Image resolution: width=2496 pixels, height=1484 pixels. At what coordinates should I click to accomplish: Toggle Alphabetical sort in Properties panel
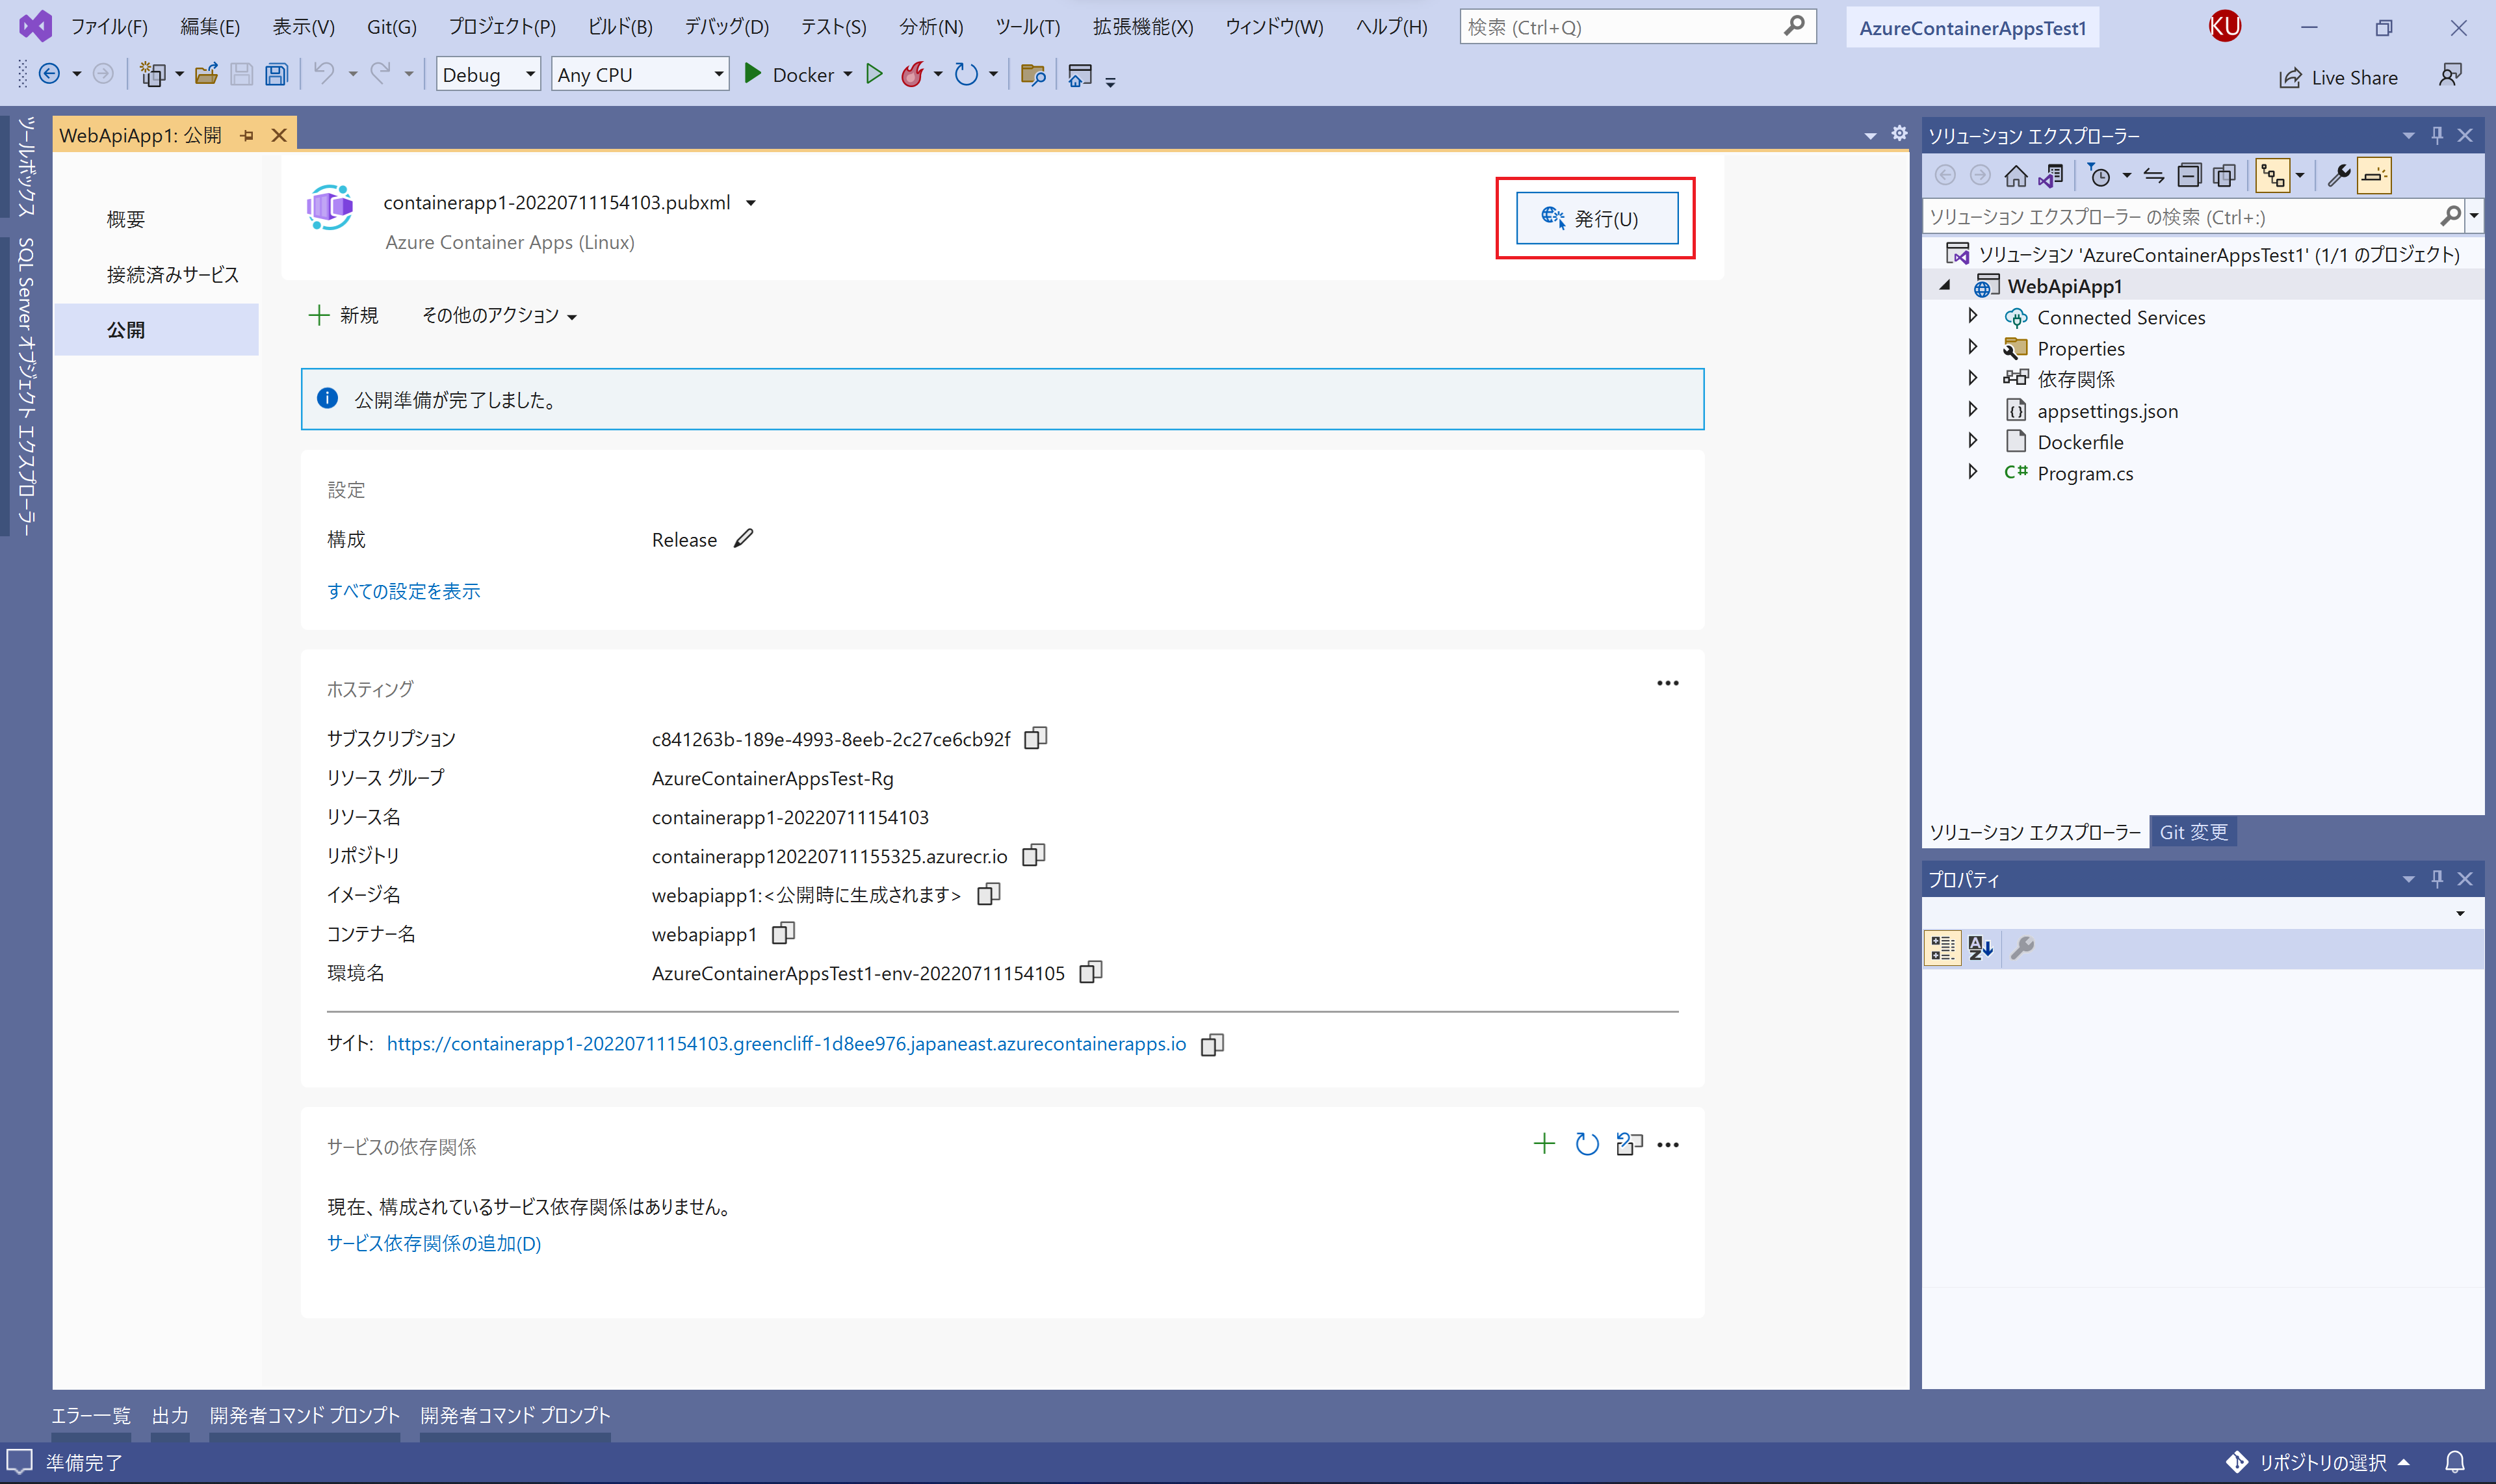pos(1980,947)
